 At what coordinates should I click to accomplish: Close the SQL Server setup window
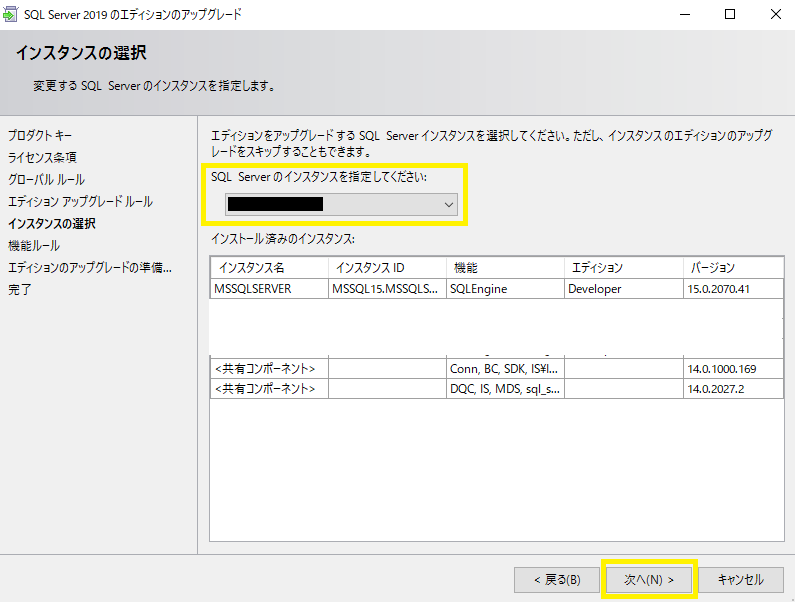776,15
